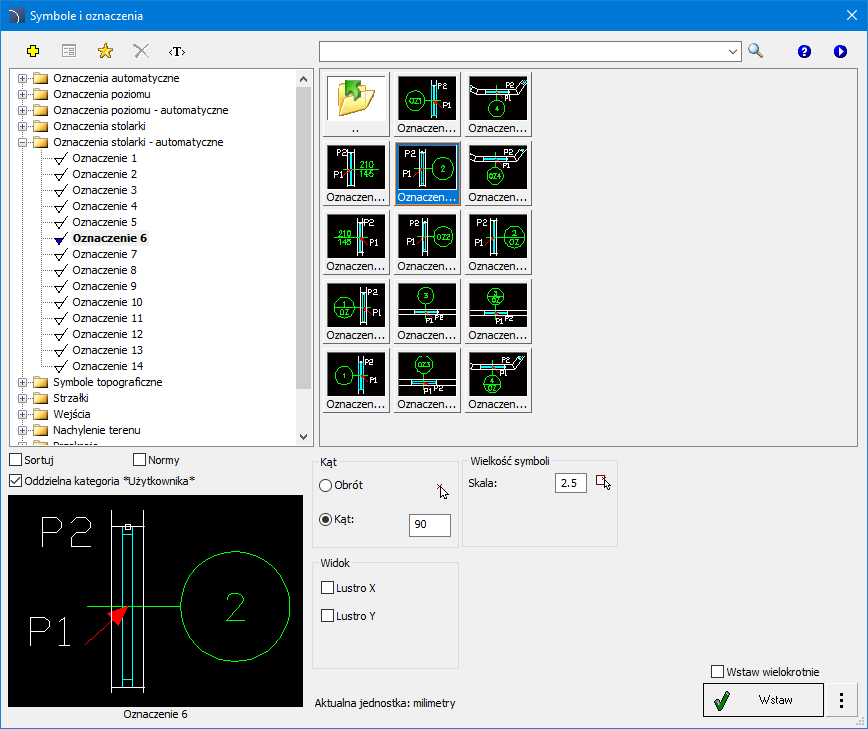Click the blue arrow icon at top right

[x=840, y=51]
